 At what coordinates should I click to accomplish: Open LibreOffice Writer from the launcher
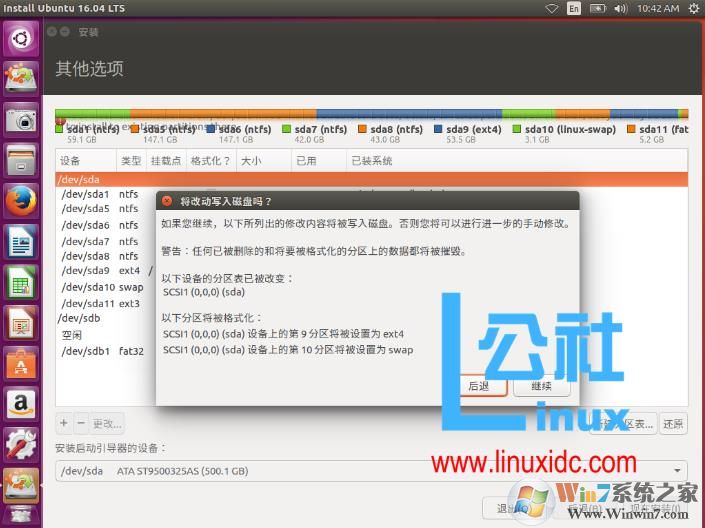click(21, 242)
